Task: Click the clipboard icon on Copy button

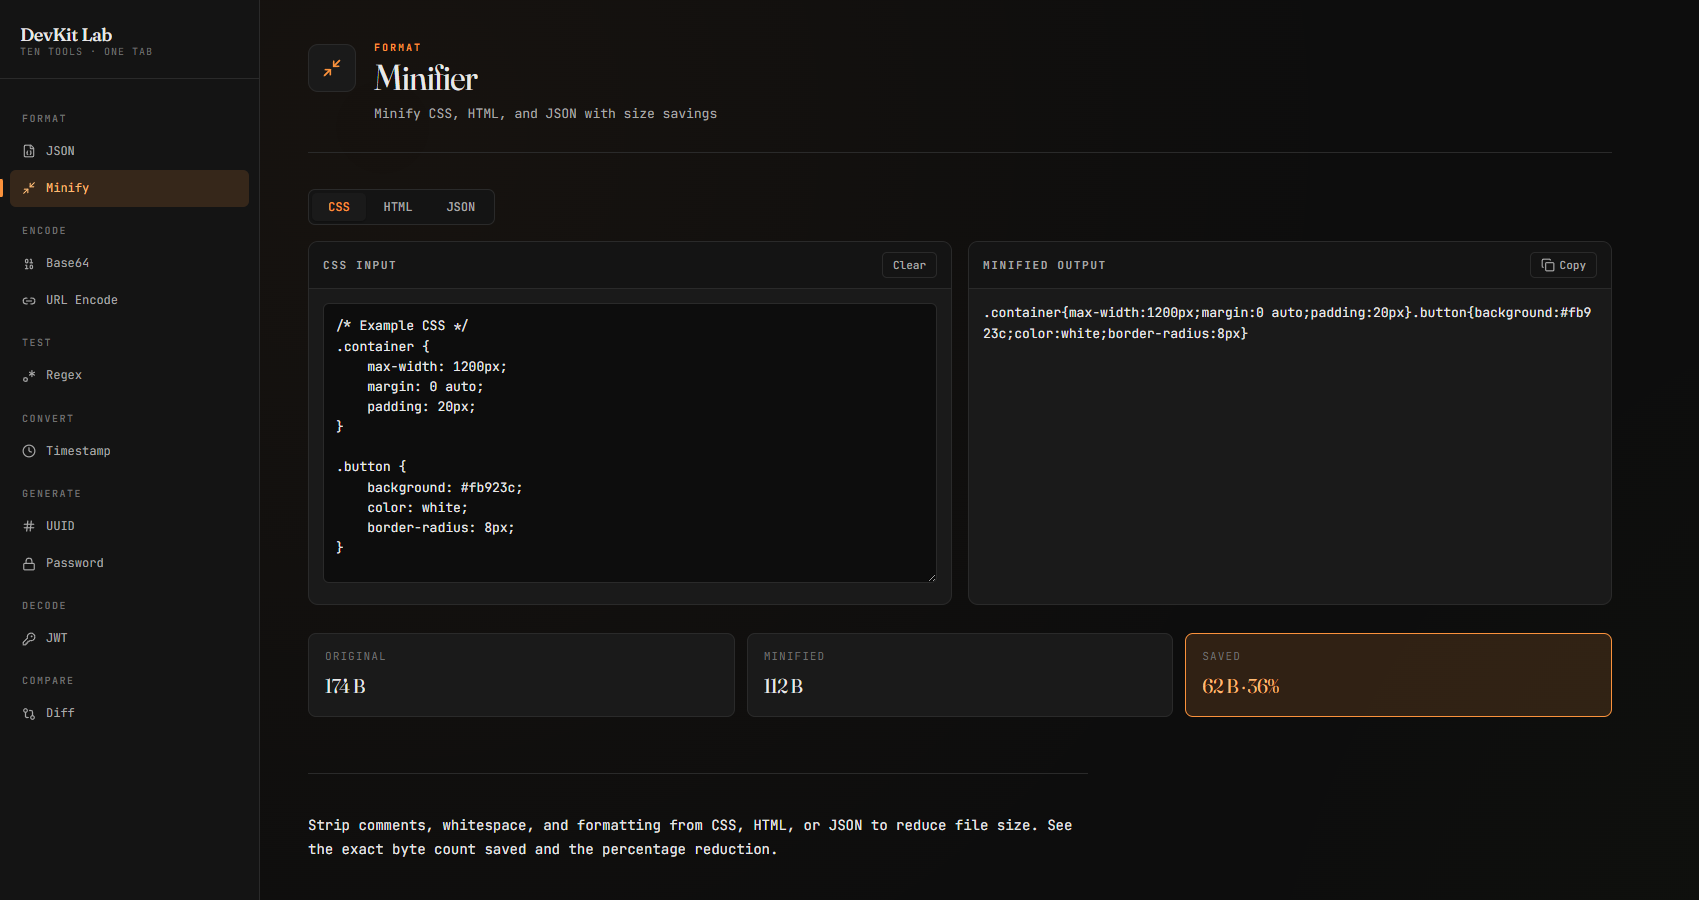Action: coord(1548,265)
